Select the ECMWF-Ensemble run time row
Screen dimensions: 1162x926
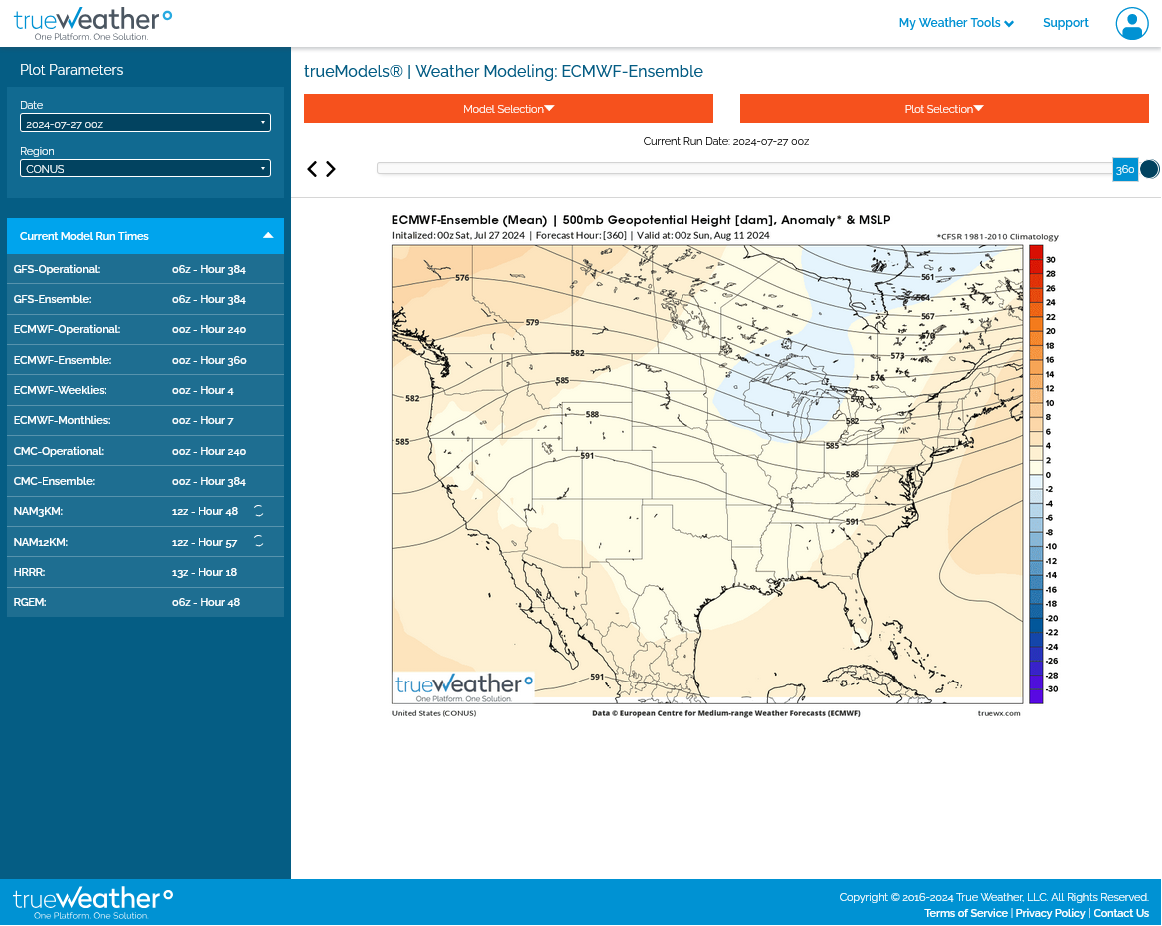tap(145, 360)
